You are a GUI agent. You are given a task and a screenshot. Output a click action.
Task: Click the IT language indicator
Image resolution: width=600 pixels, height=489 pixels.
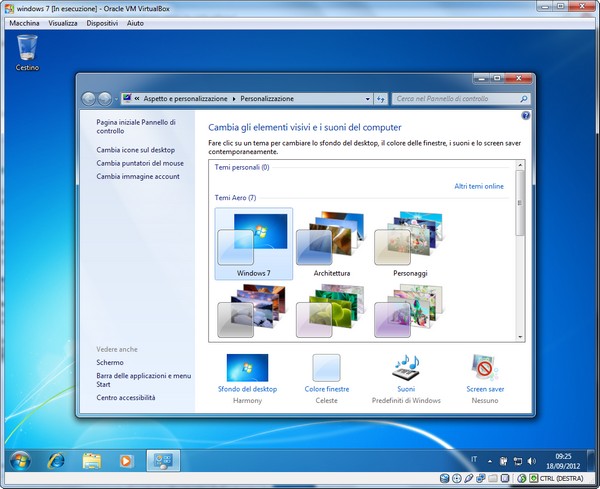pos(474,459)
